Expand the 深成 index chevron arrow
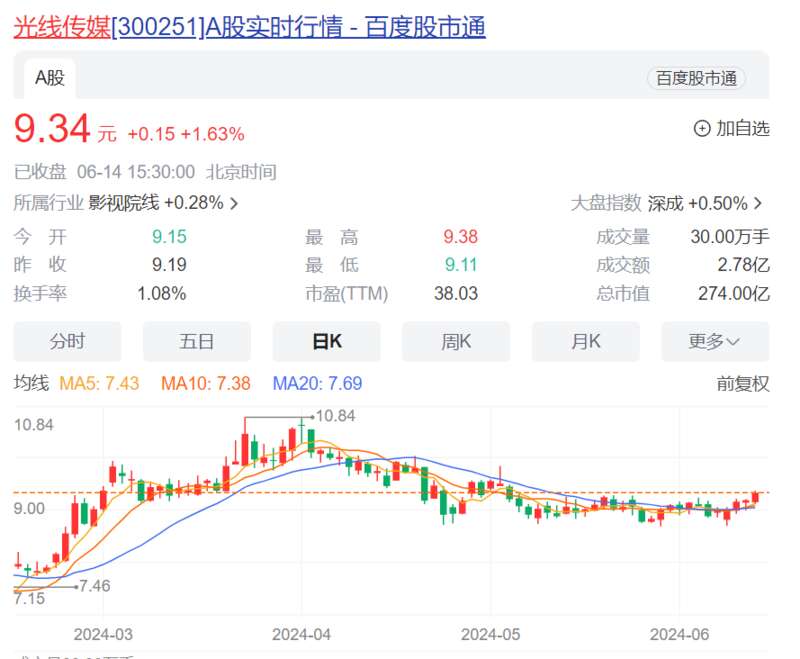Viewport: 800px width, 659px height. coord(758,203)
